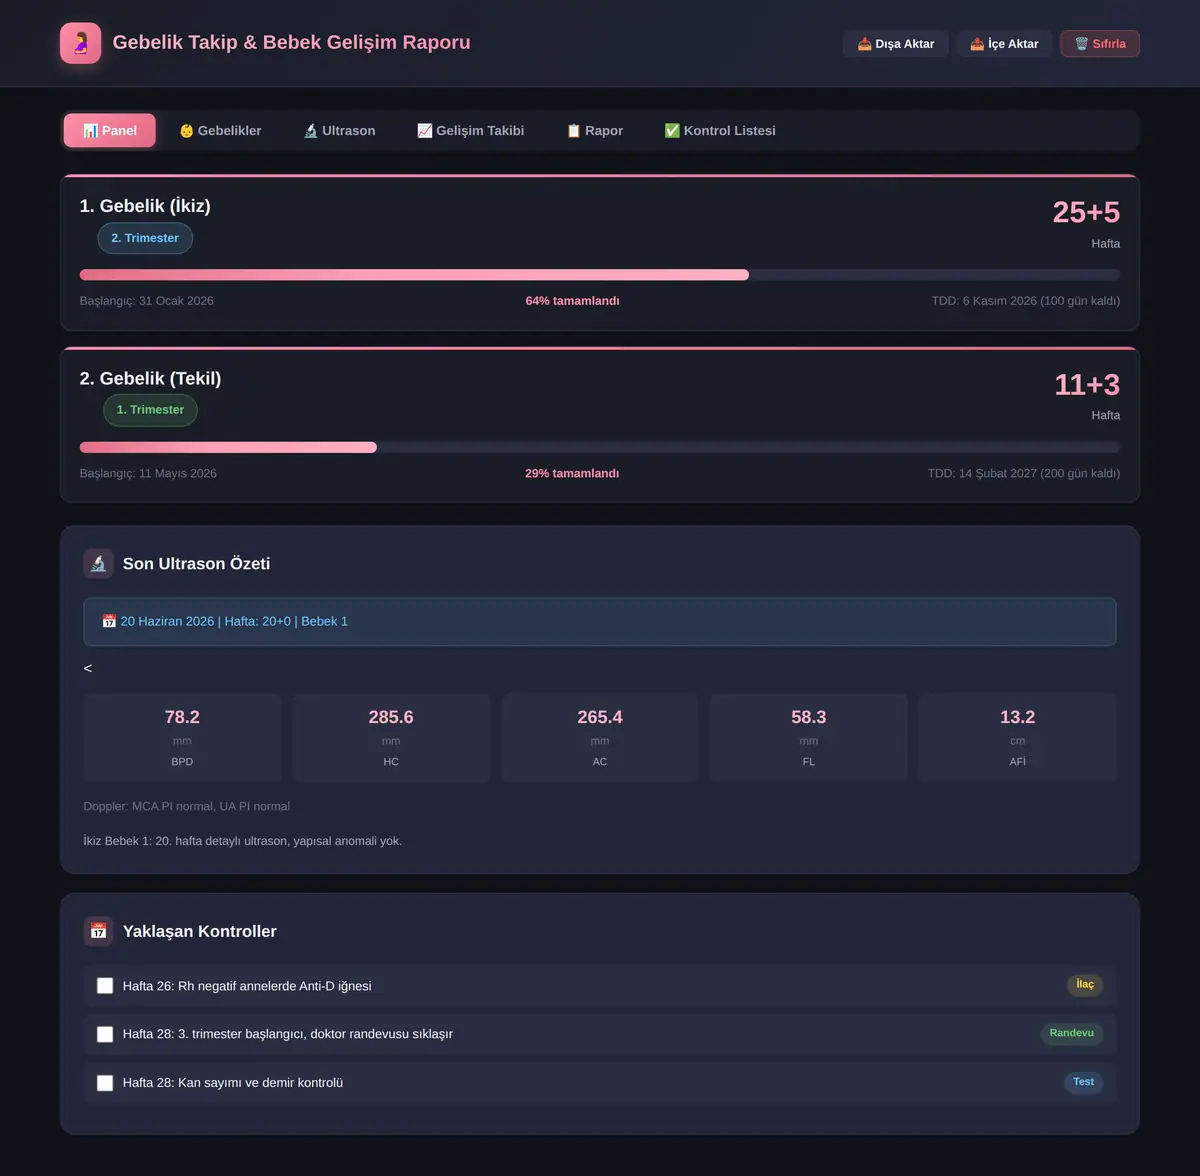Click the pregnant woman app logo icon
Image resolution: width=1200 pixels, height=1176 pixels.
(80, 43)
